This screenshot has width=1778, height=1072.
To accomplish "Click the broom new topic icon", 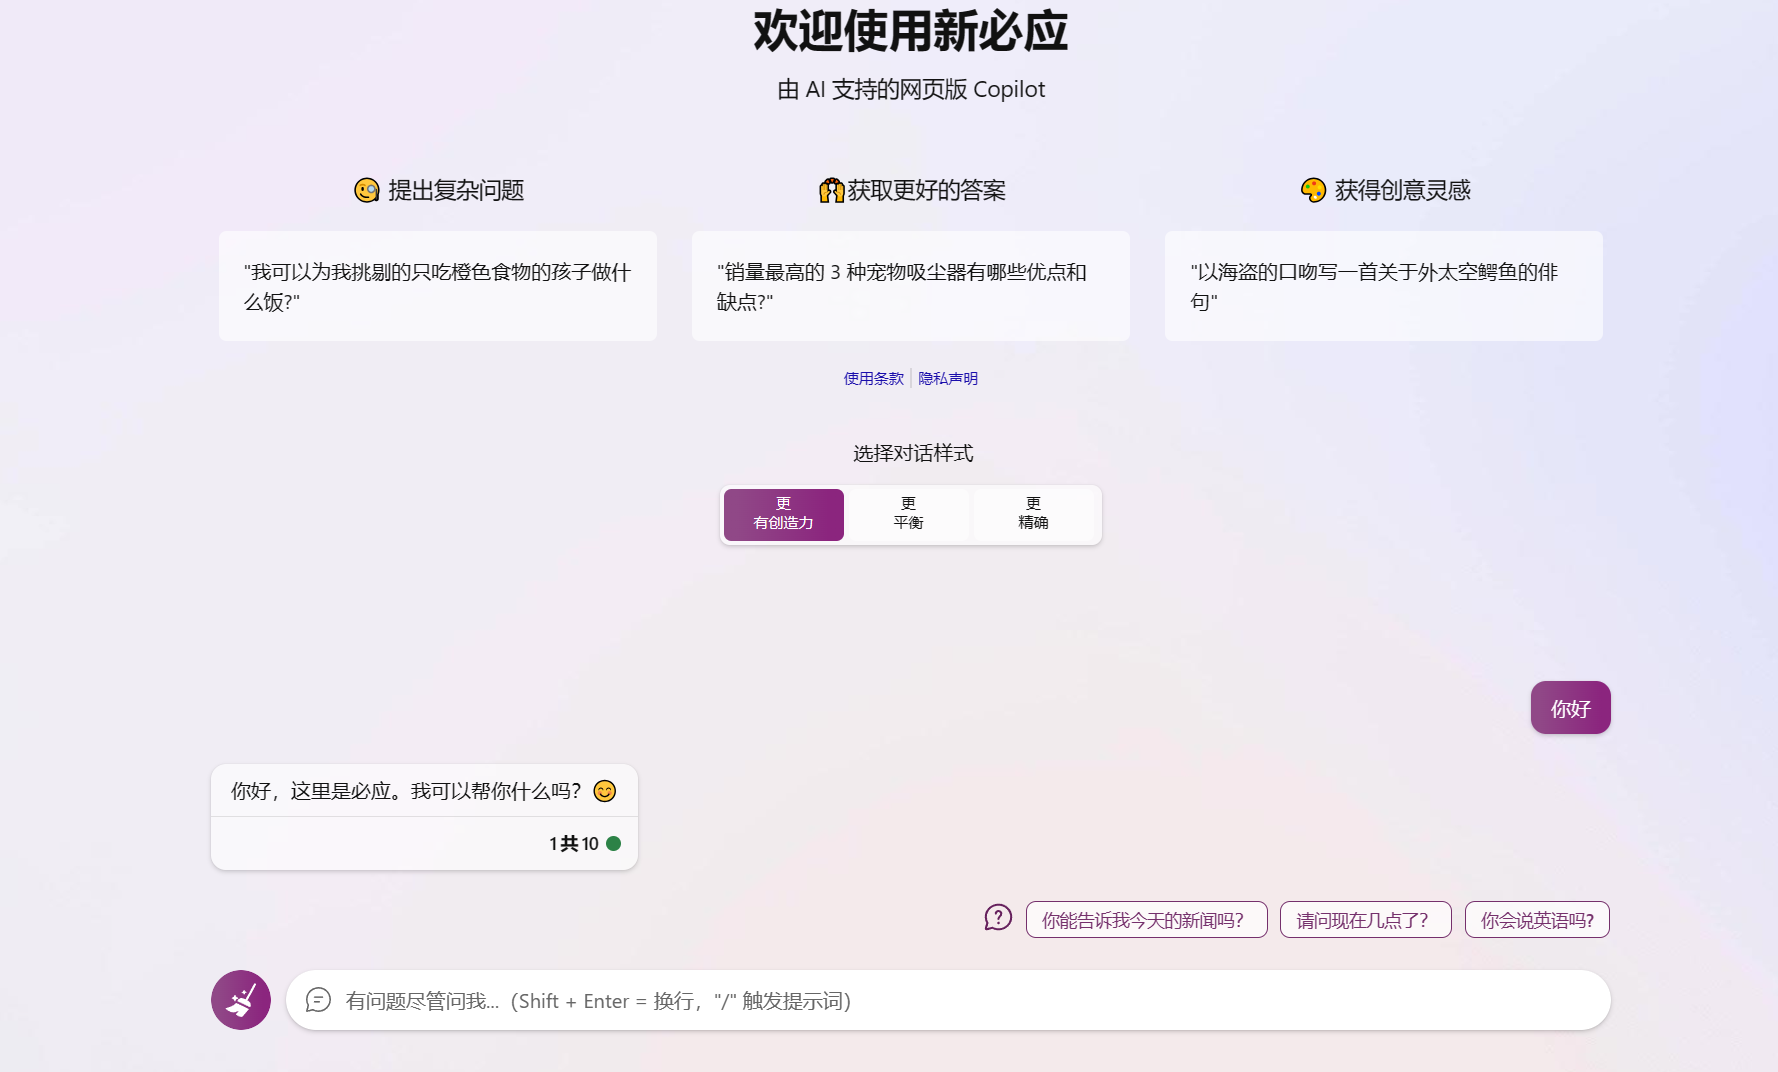I will pyautogui.click(x=241, y=1000).
